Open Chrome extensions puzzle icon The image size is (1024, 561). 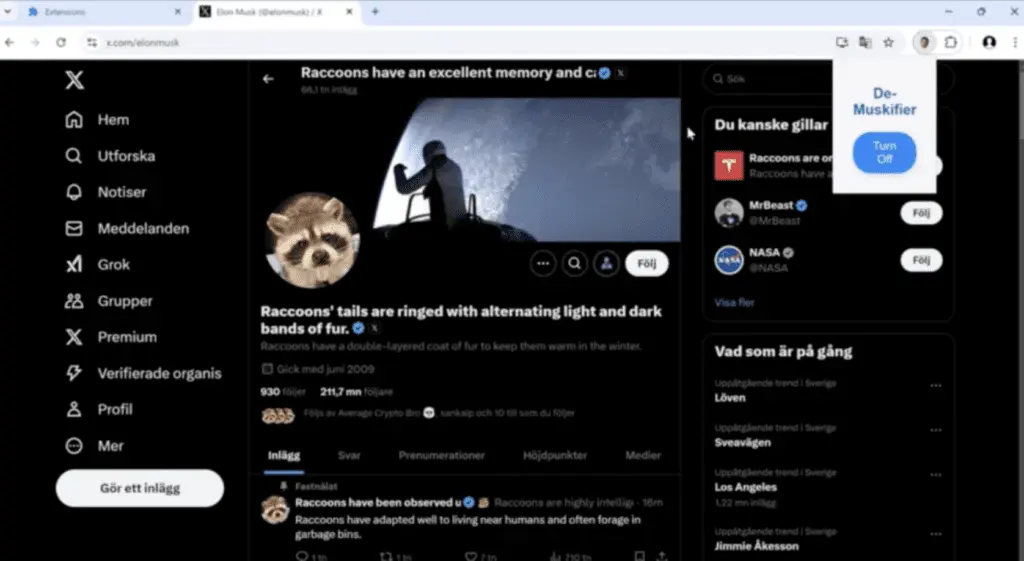tap(950, 42)
